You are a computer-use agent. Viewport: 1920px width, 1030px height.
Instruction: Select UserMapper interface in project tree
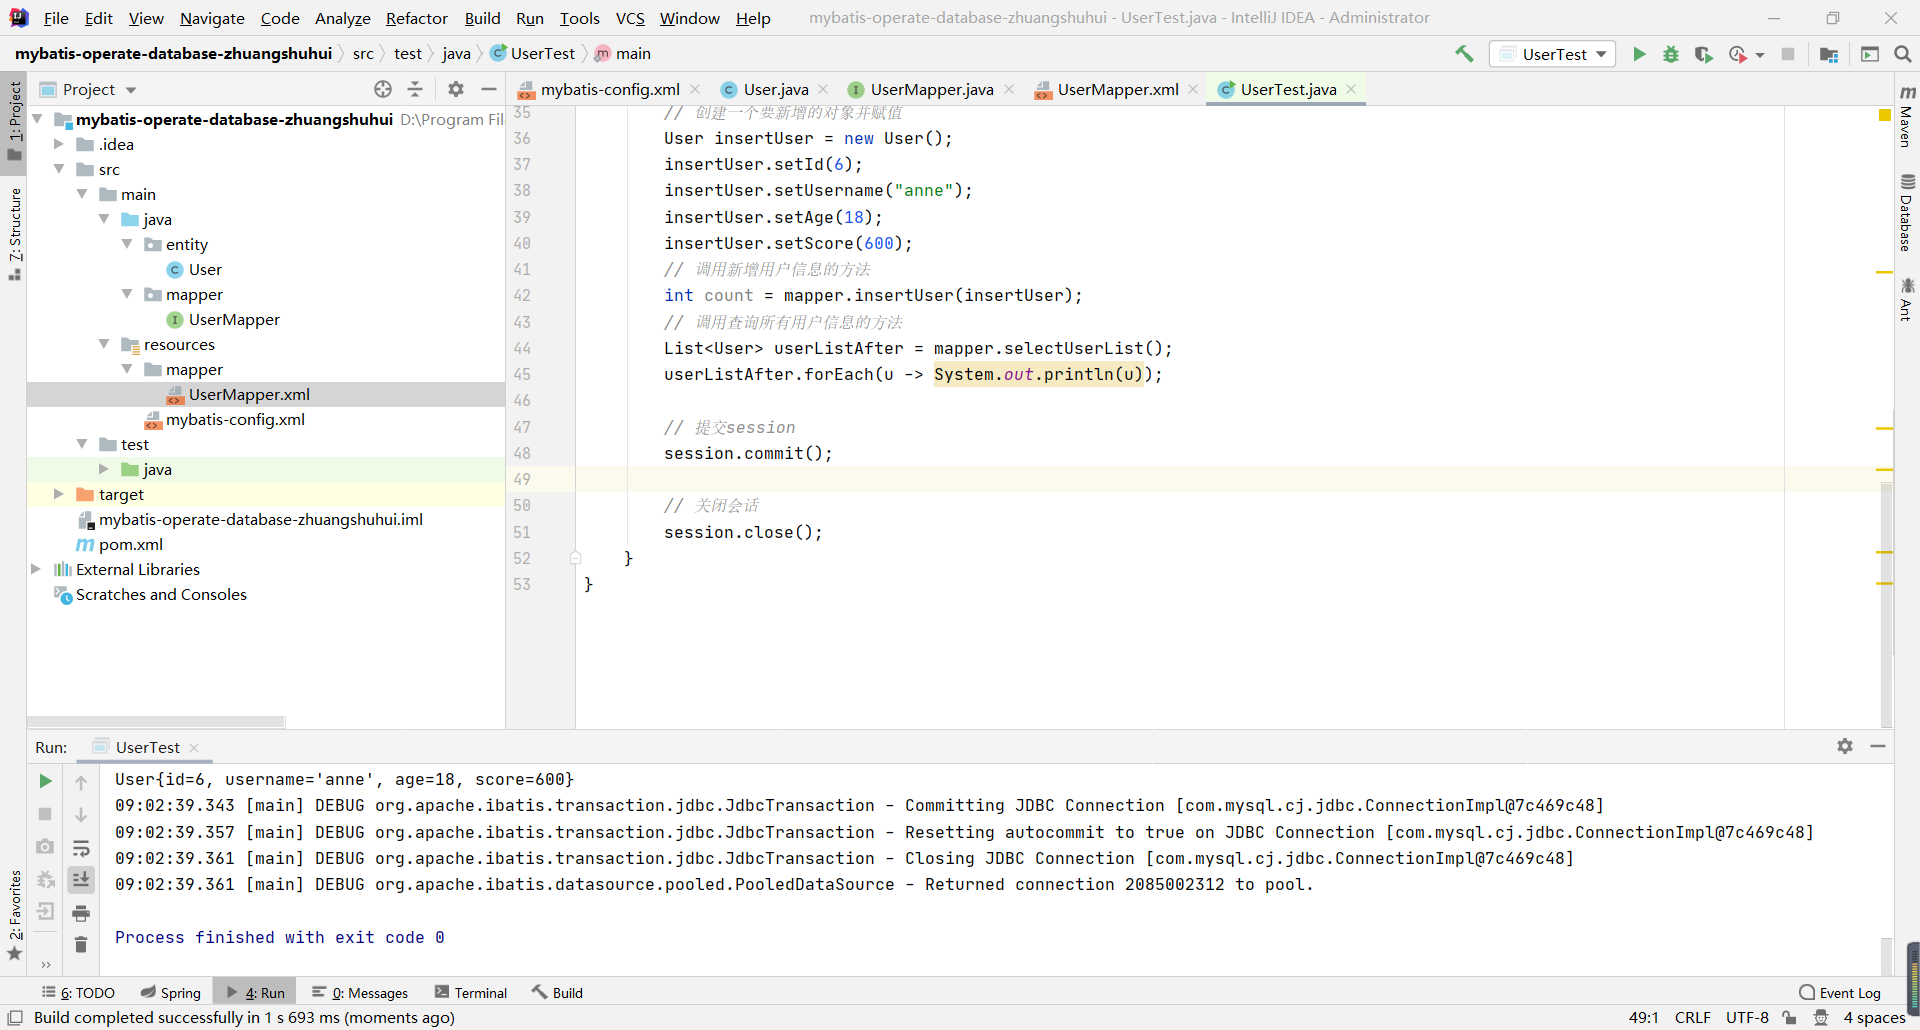tap(234, 319)
